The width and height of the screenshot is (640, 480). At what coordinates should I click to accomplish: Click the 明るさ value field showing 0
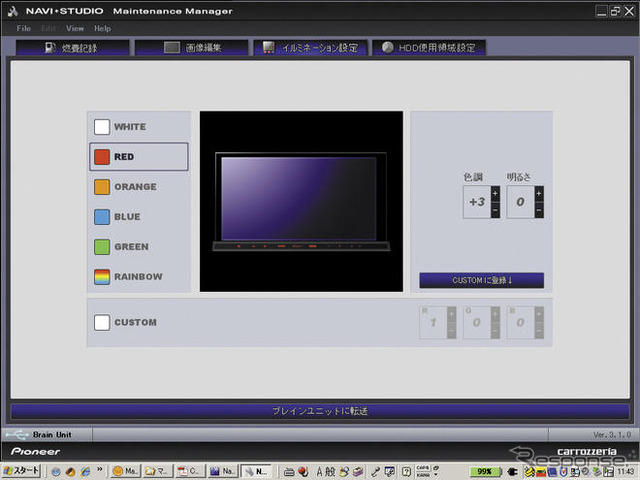pyautogui.click(x=520, y=202)
